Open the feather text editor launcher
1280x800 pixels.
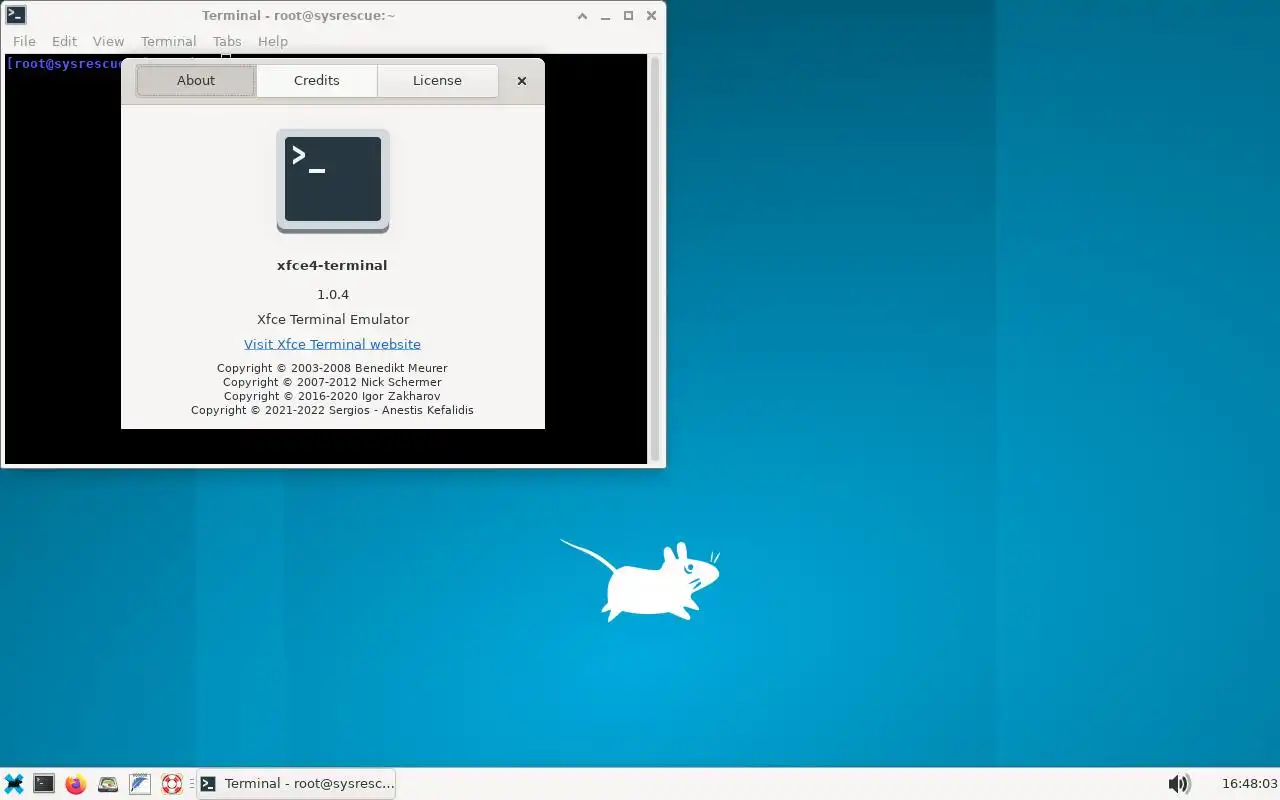pos(140,784)
